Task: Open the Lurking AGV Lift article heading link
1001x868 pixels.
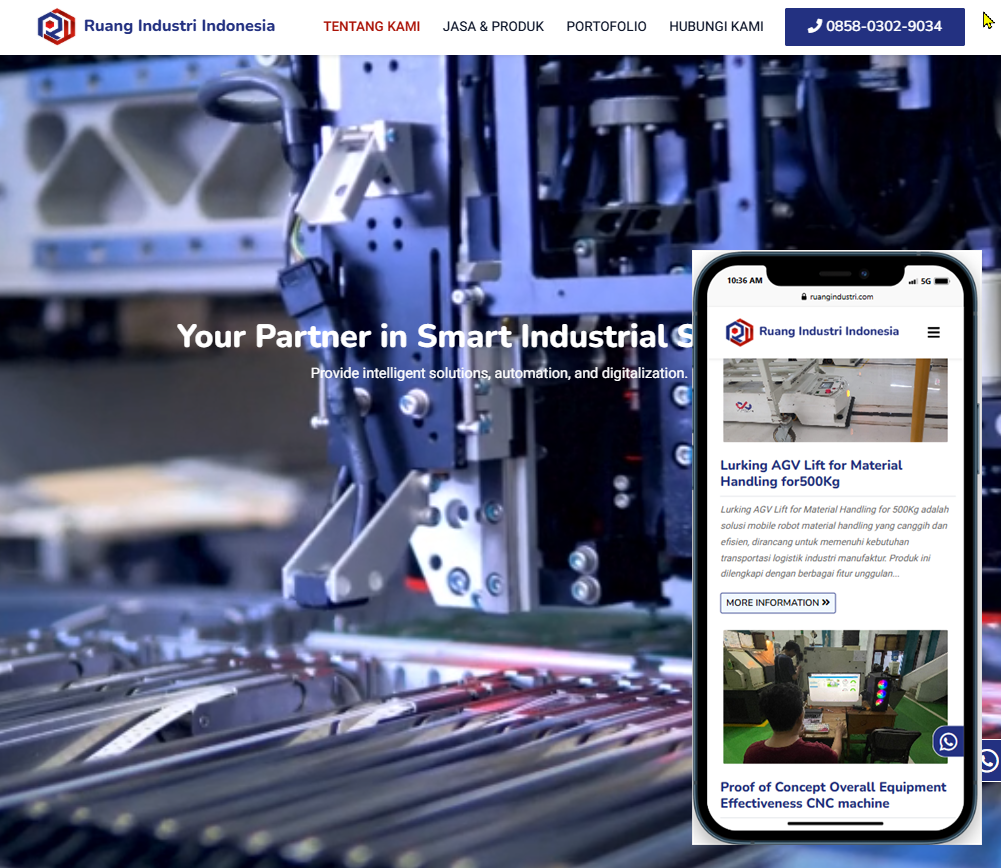Action: point(812,473)
